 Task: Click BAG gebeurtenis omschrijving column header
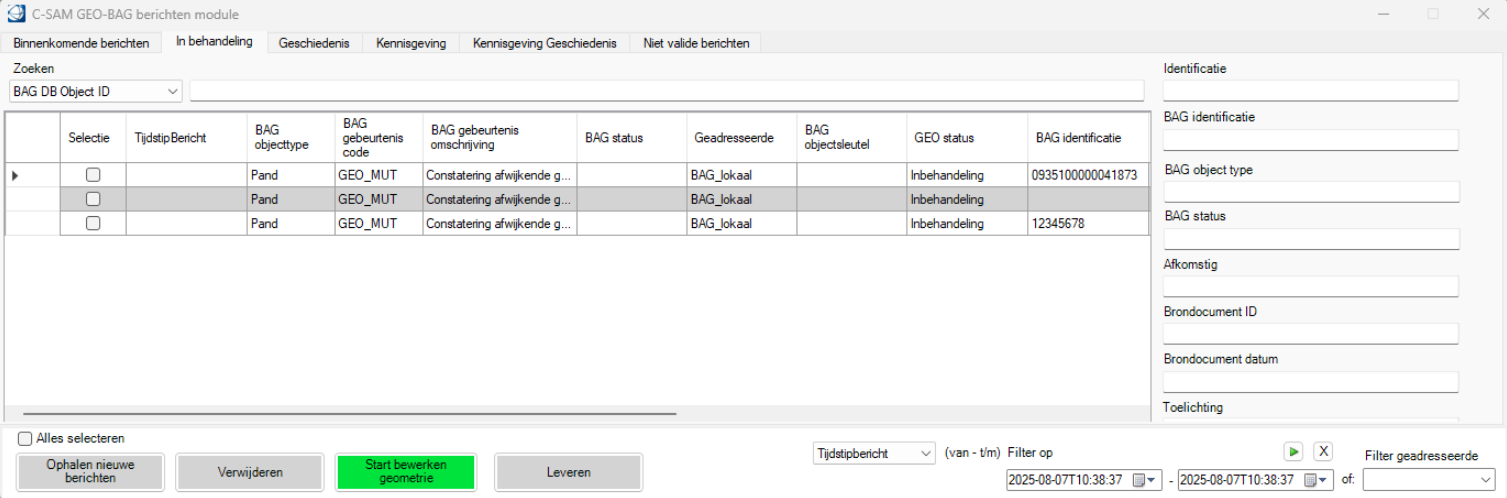(x=500, y=138)
